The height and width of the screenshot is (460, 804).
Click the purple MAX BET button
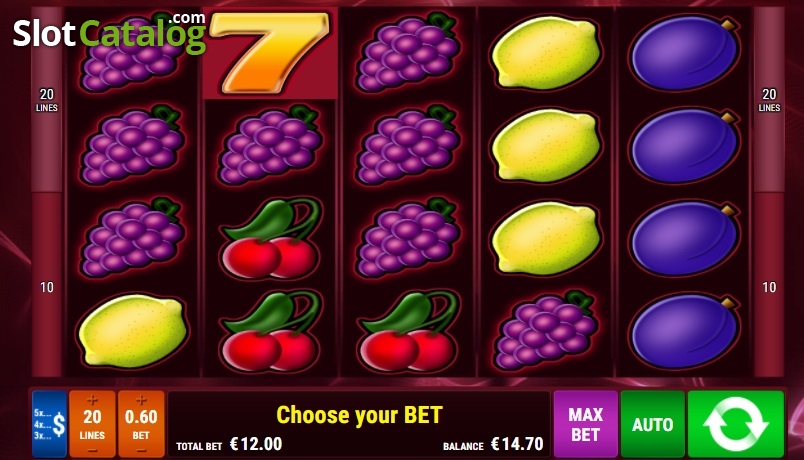[586, 424]
